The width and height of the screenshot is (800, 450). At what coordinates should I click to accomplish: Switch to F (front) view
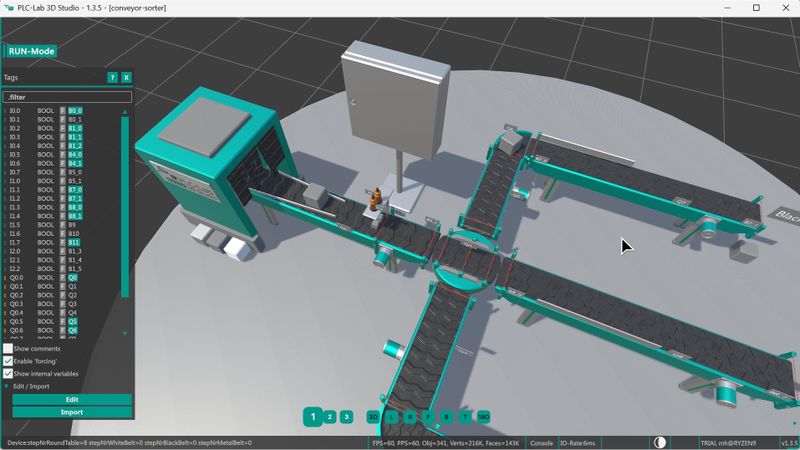(428, 417)
